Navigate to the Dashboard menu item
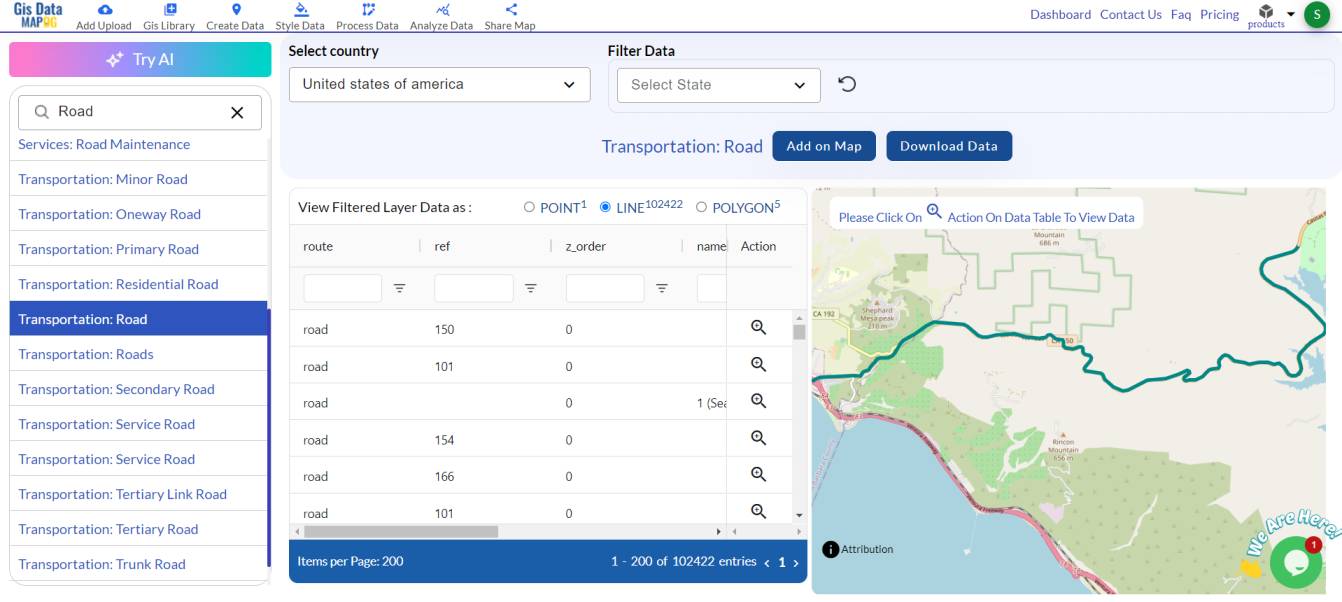Image resolution: width=1342 pixels, height=602 pixels. (1060, 14)
